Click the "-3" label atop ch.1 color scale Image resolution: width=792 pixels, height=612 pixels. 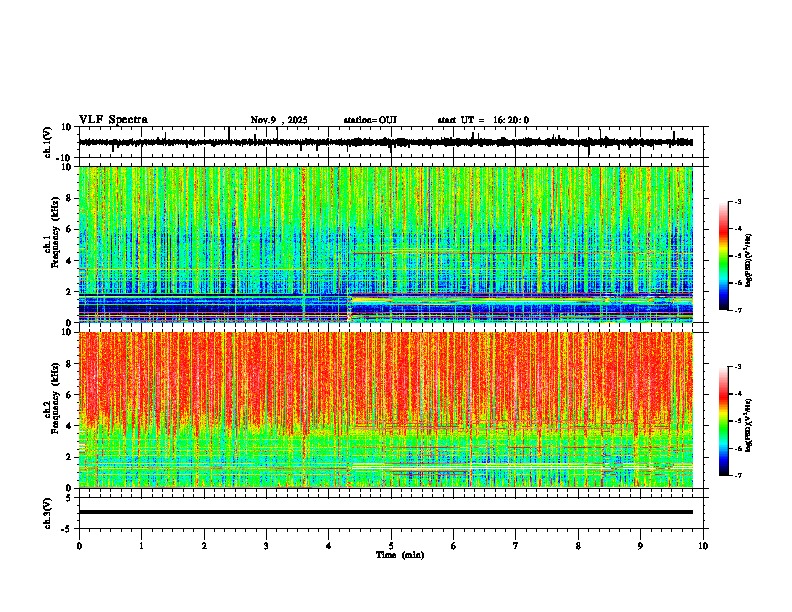point(736,201)
